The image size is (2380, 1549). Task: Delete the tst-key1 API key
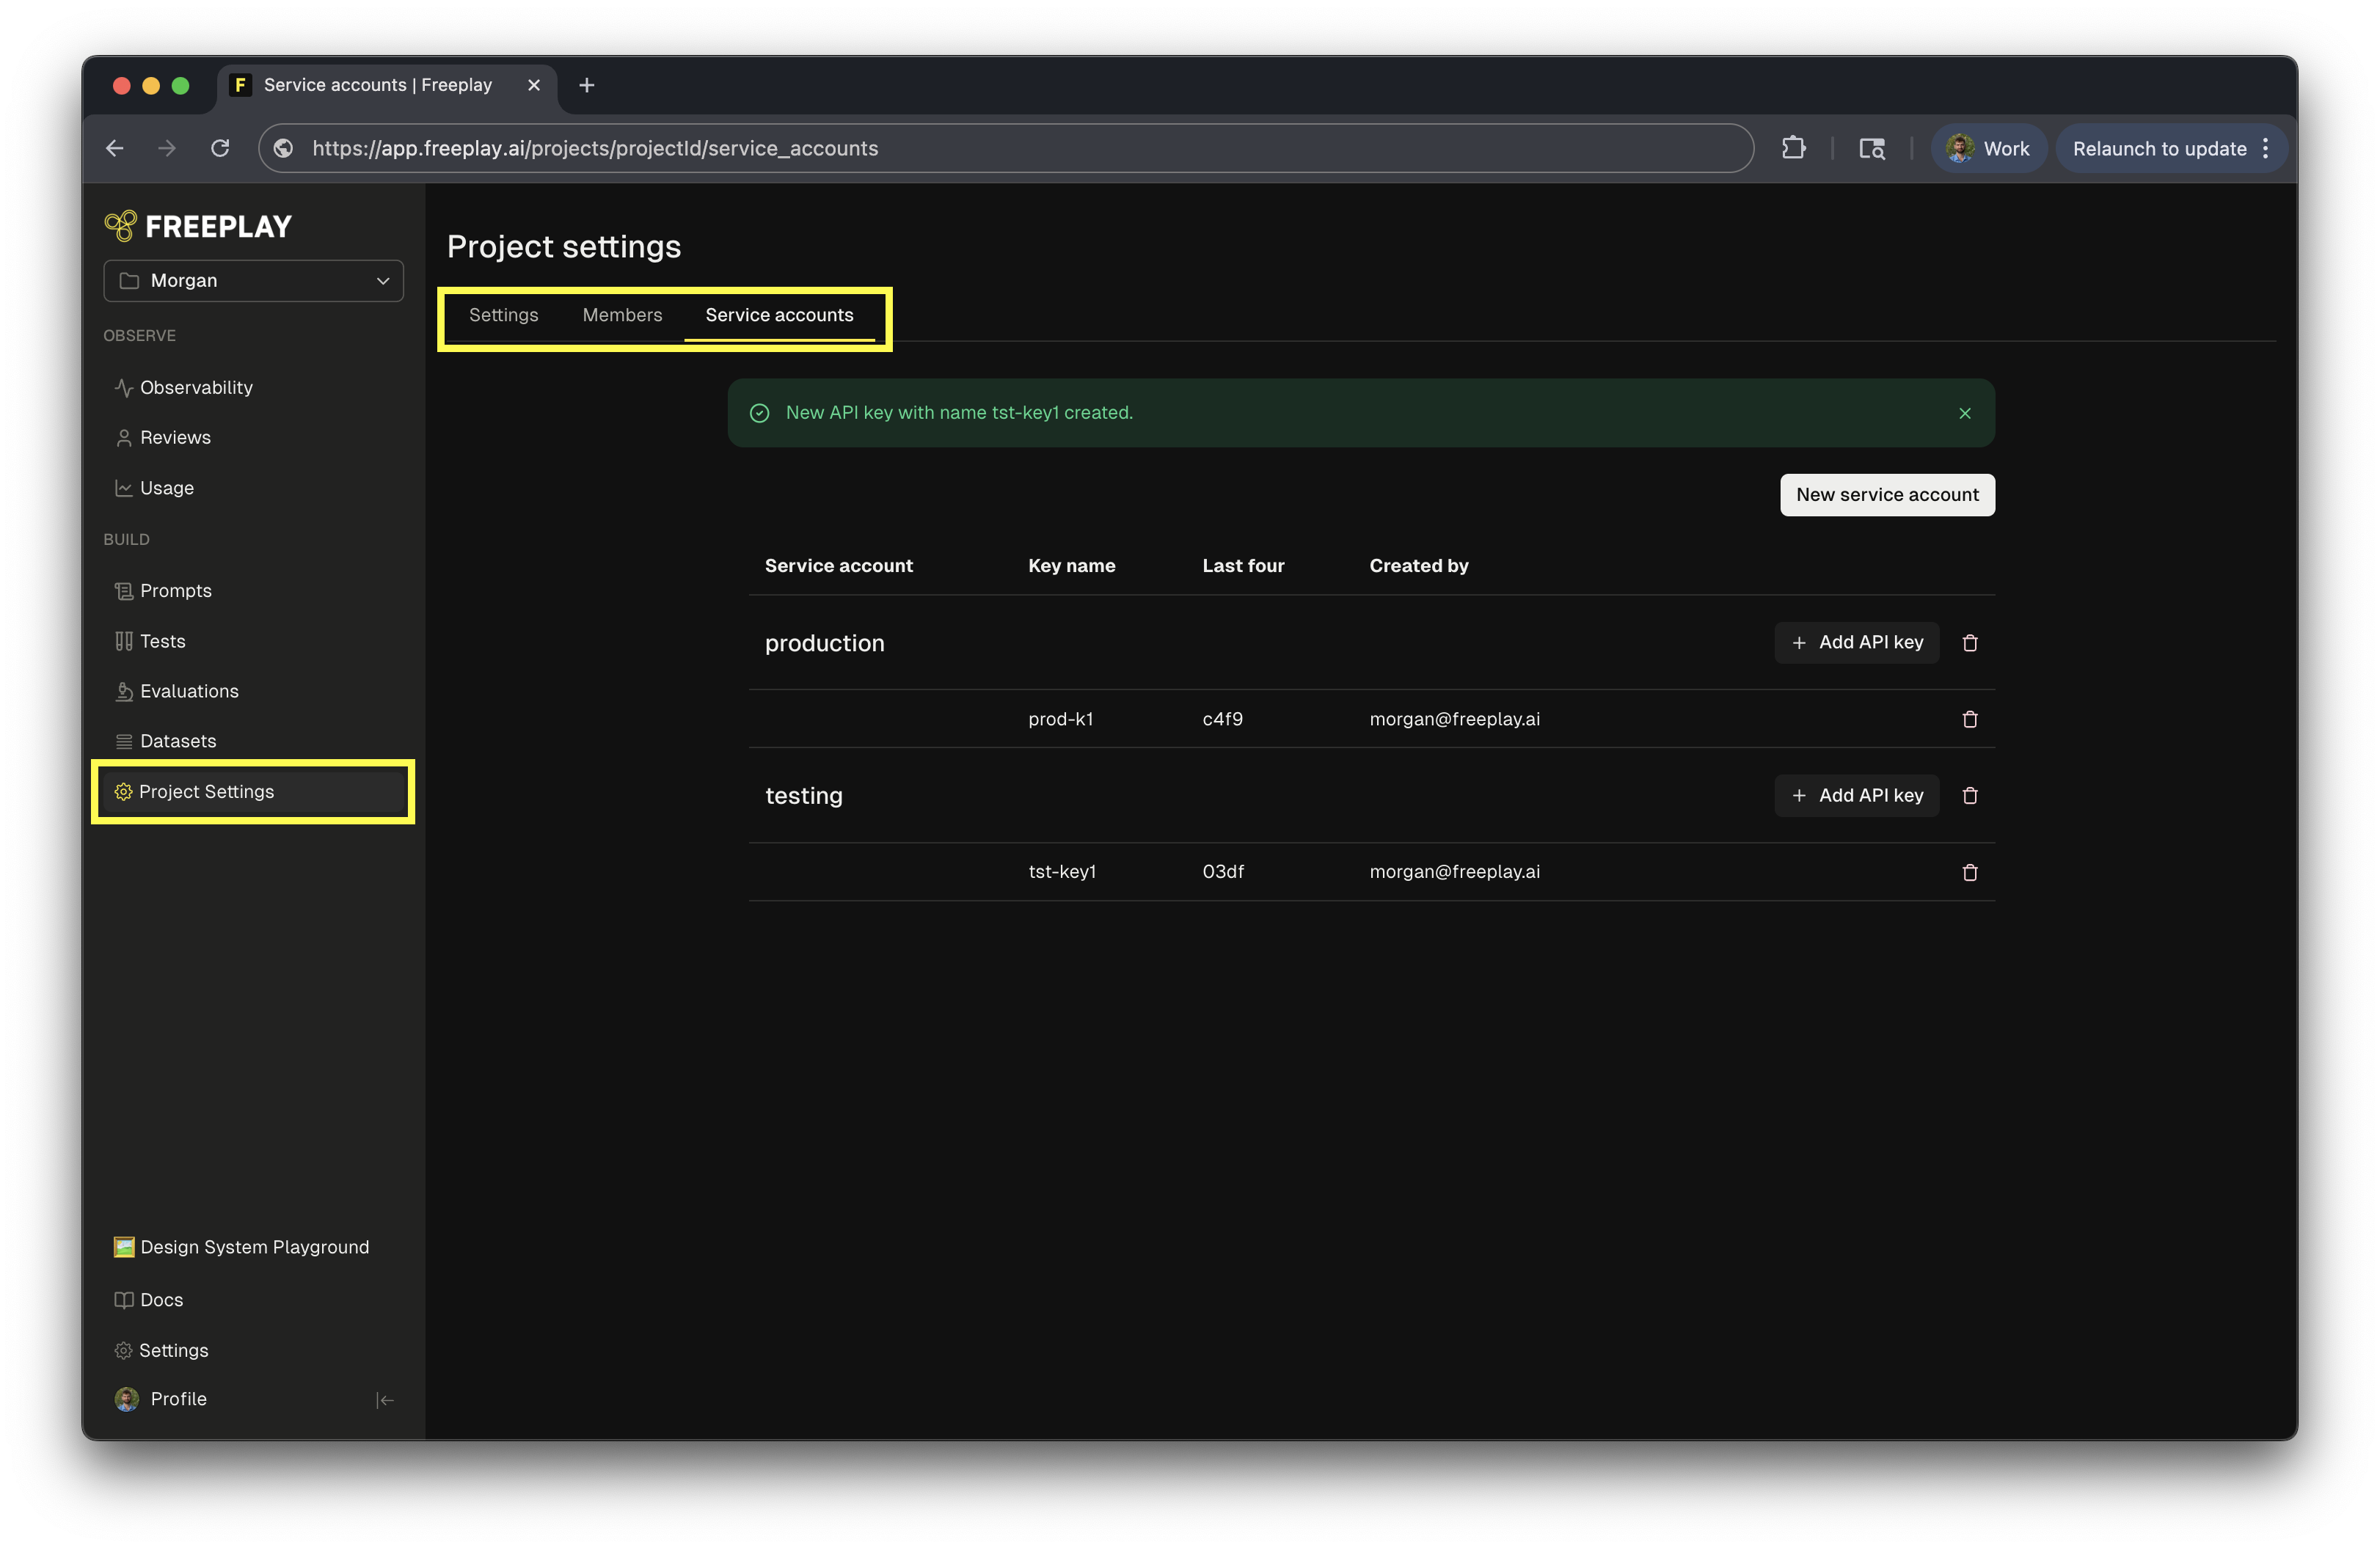point(1969,872)
